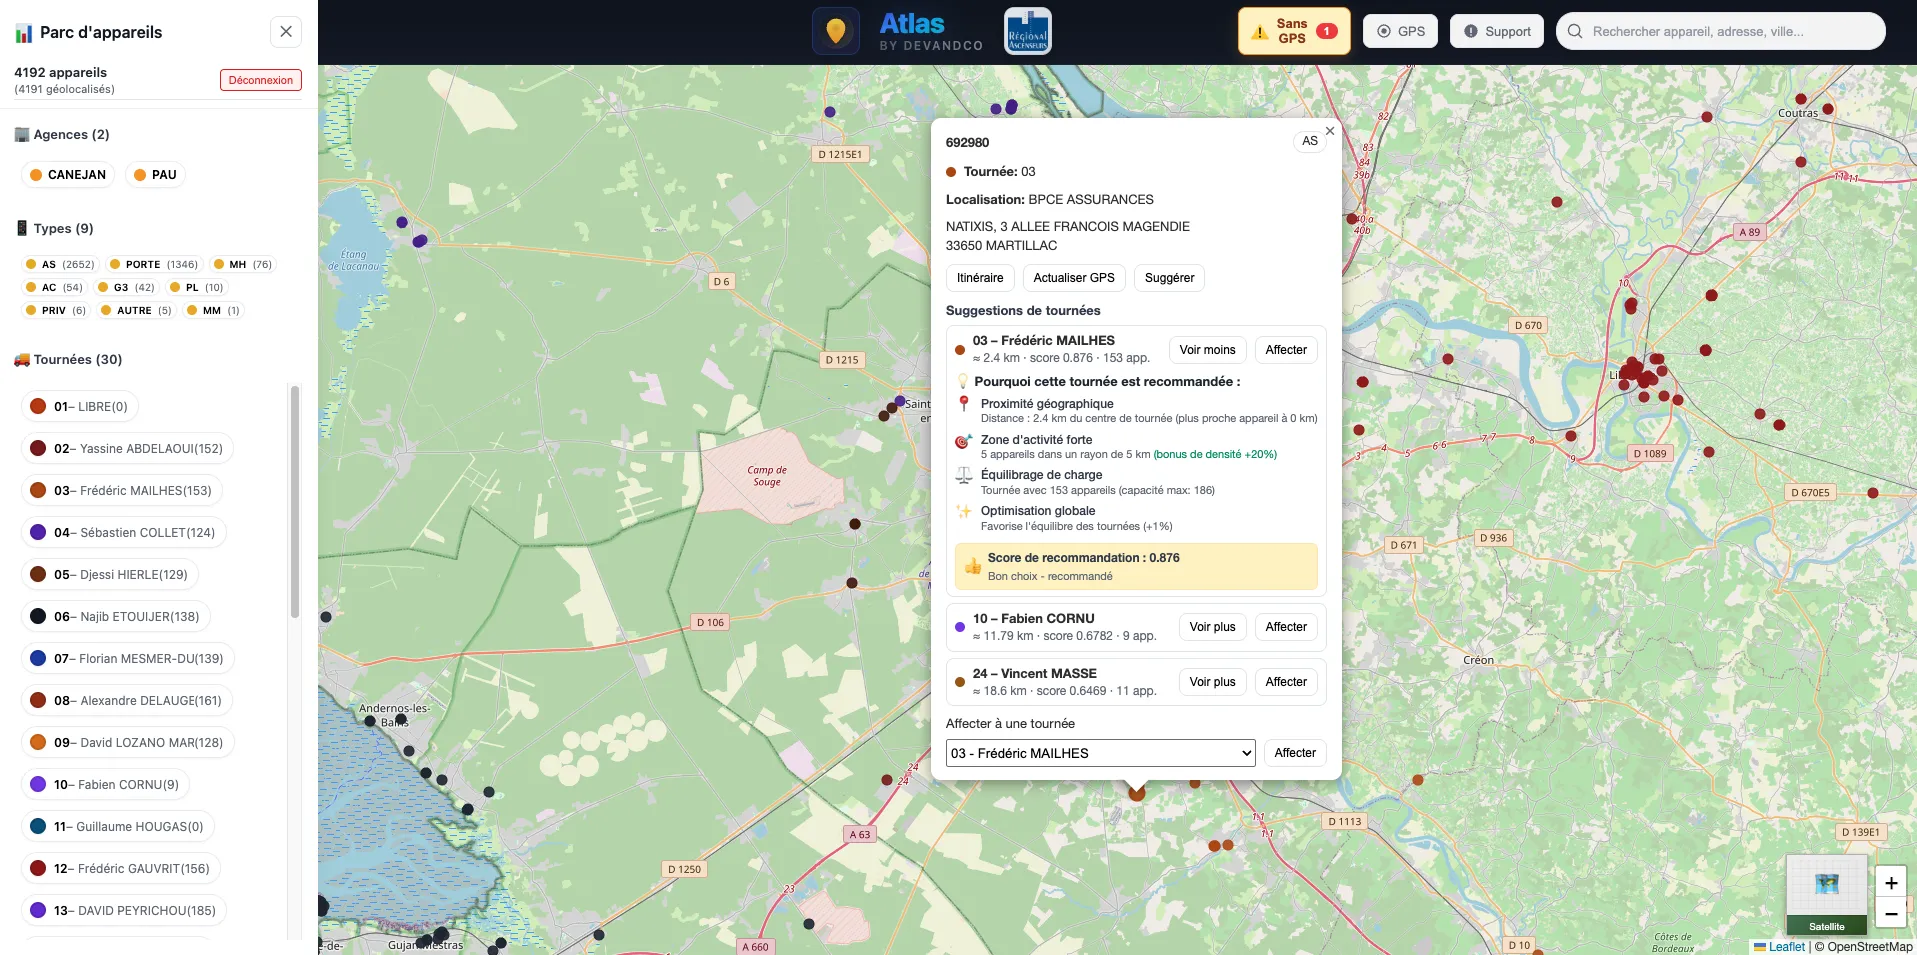This screenshot has height=955, width=1917.
Task: Click the orange color dot of tournée 09
Action: click(38, 743)
